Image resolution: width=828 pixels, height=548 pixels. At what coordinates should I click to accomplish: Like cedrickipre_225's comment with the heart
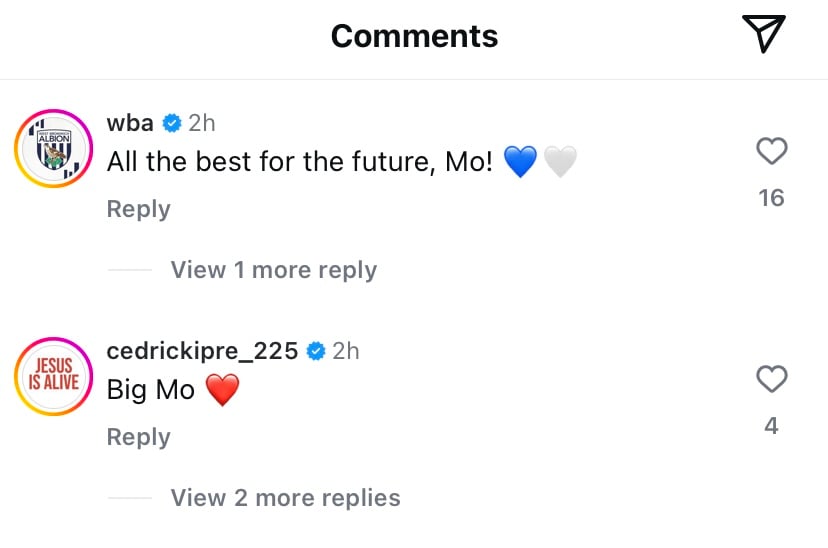tap(772, 379)
